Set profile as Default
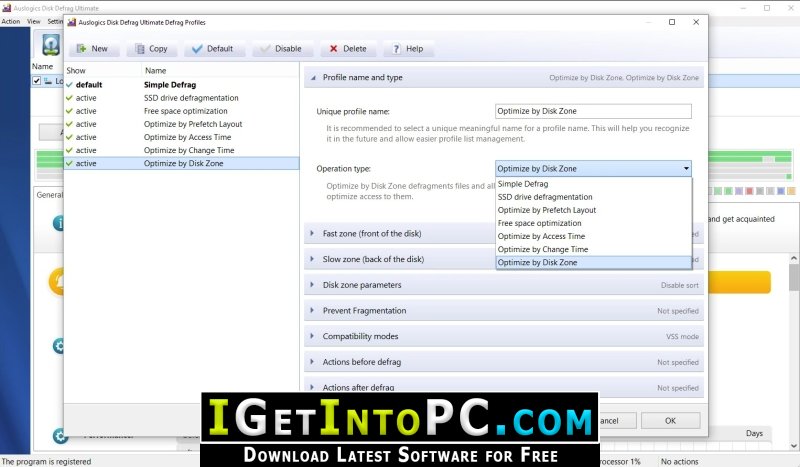The height and width of the screenshot is (467, 800). [213, 48]
